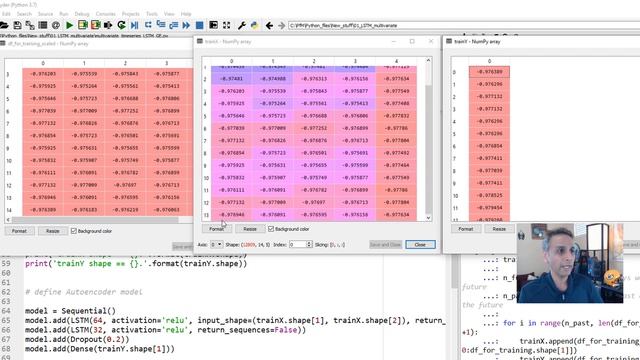This screenshot has width=640, height=360.
Task: Run selection or current line icon
Action: (x=108, y=25)
